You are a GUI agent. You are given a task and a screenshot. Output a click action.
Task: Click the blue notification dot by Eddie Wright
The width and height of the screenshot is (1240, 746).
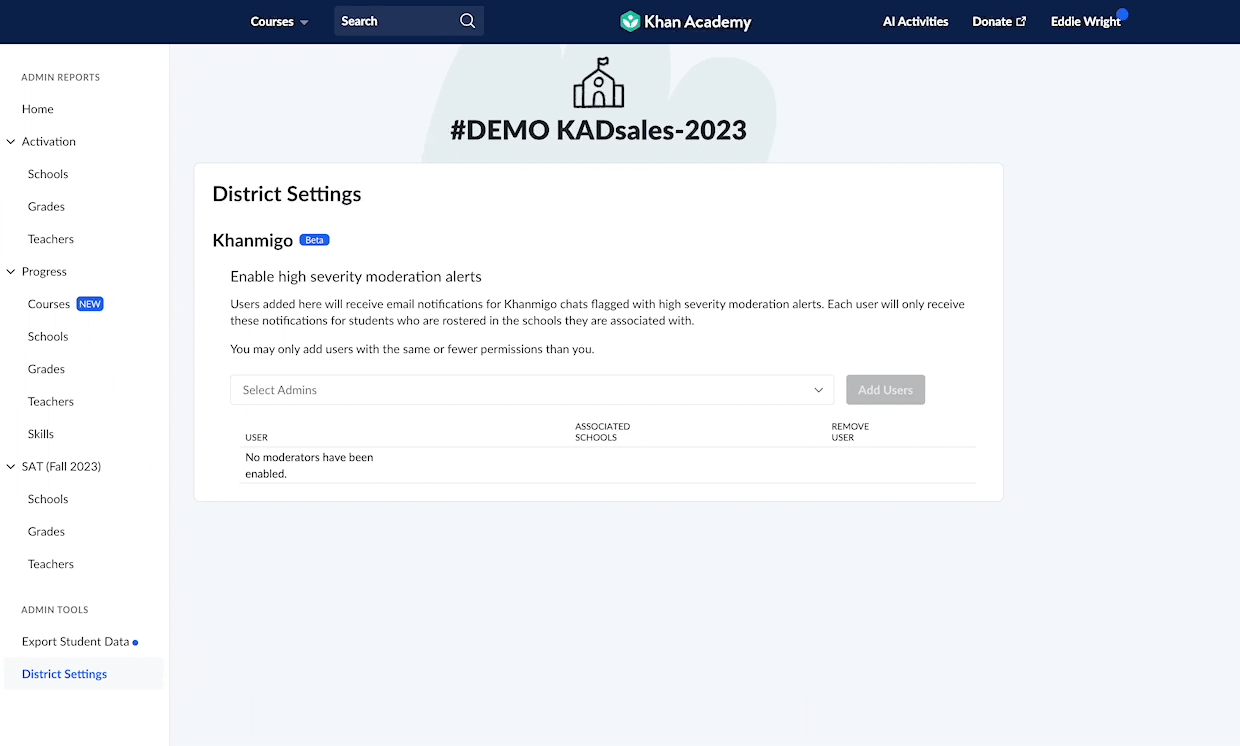1122,14
